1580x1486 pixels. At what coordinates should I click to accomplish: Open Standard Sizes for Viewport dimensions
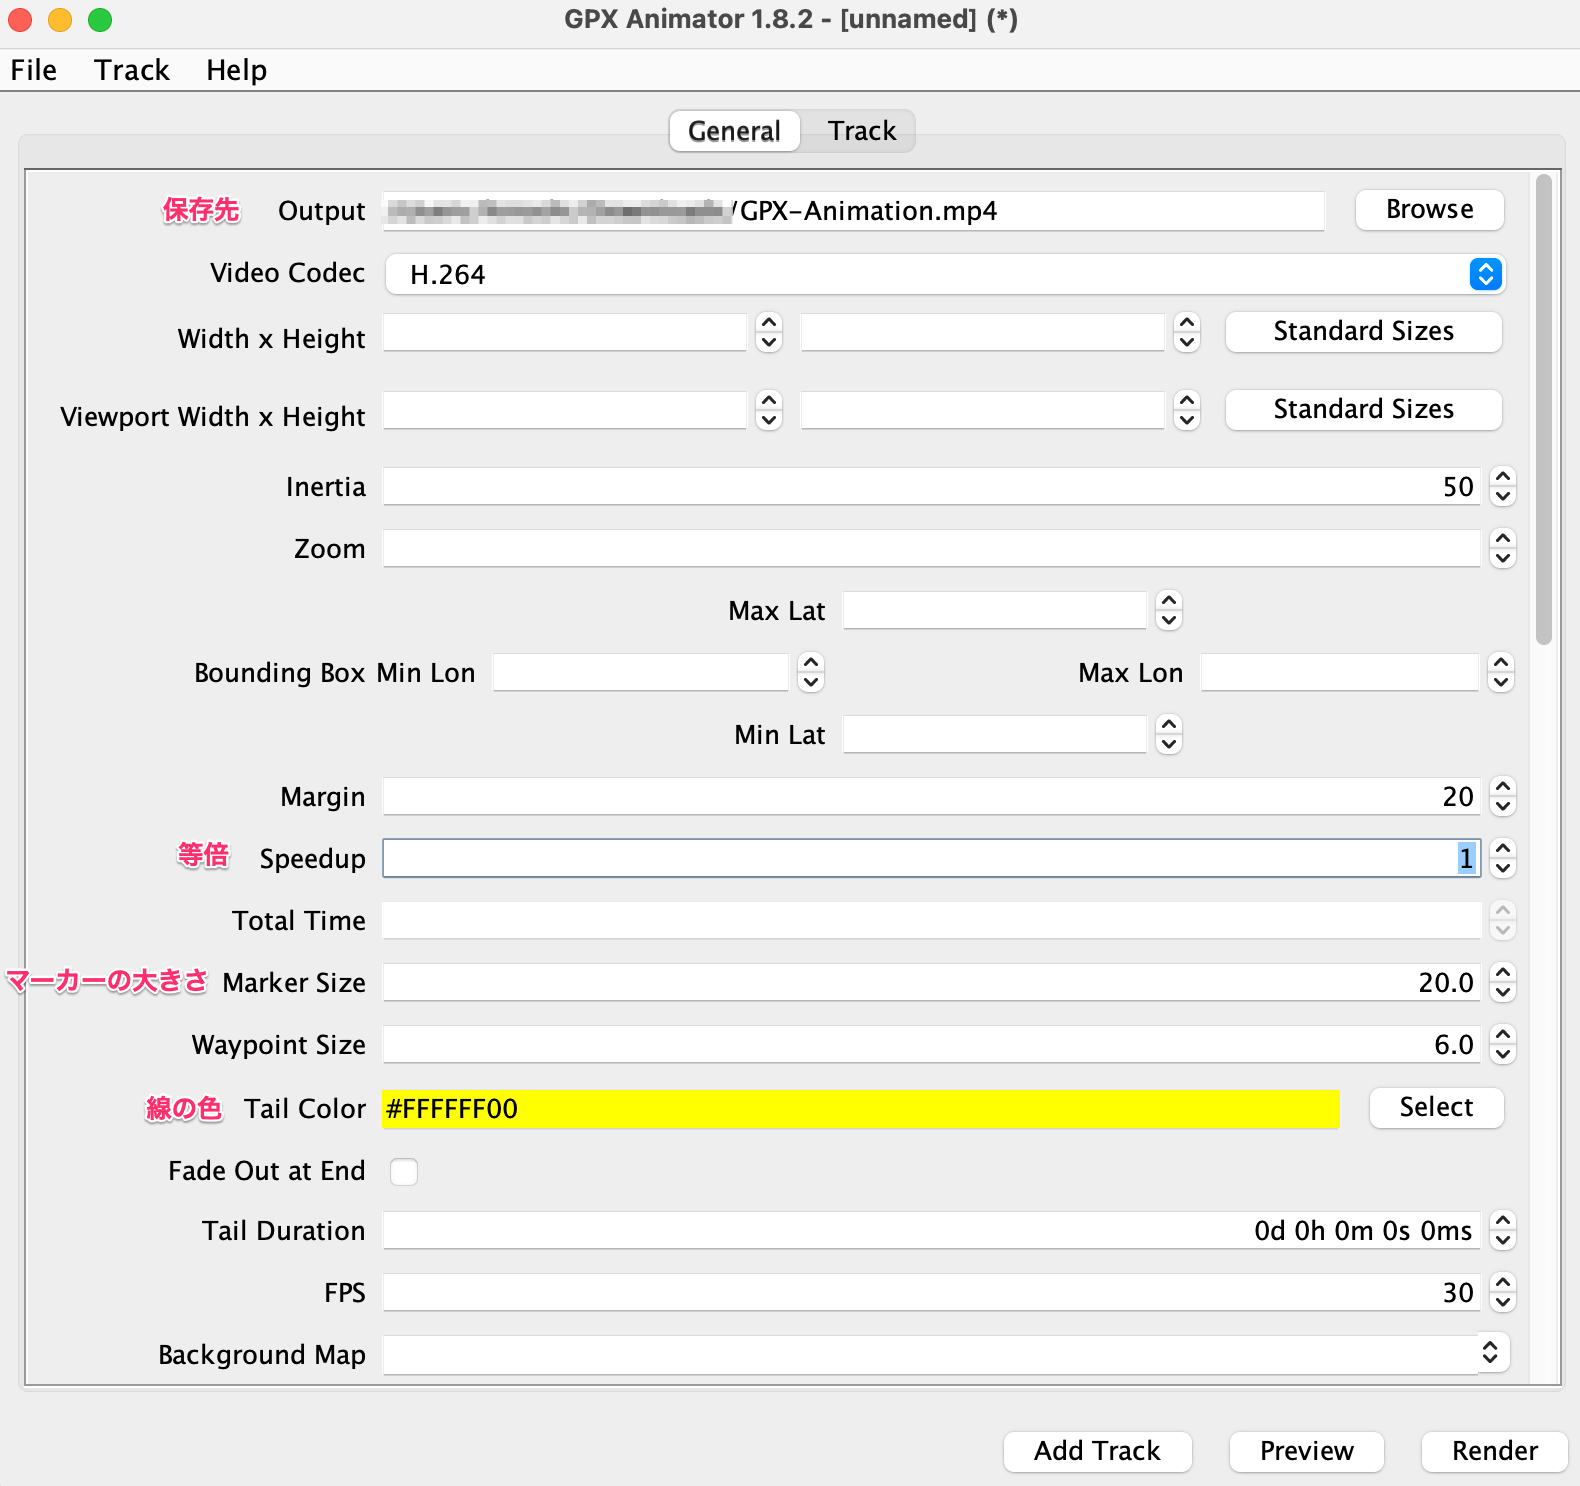tap(1363, 410)
